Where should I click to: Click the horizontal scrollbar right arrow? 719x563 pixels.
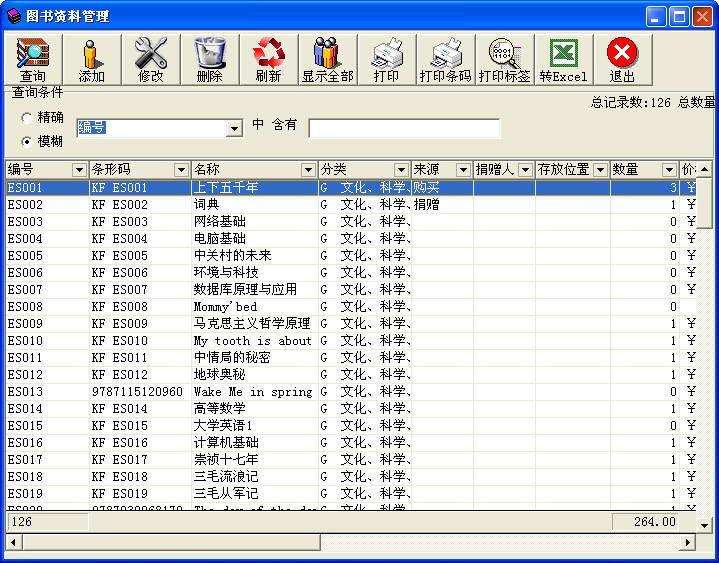(687, 543)
